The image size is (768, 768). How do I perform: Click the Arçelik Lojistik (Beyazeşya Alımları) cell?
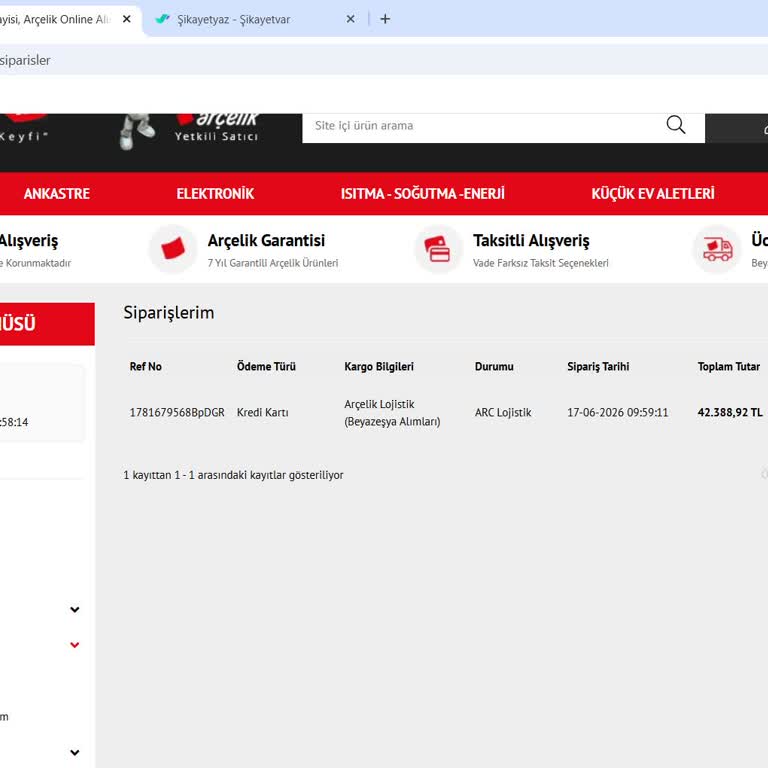(x=392, y=413)
